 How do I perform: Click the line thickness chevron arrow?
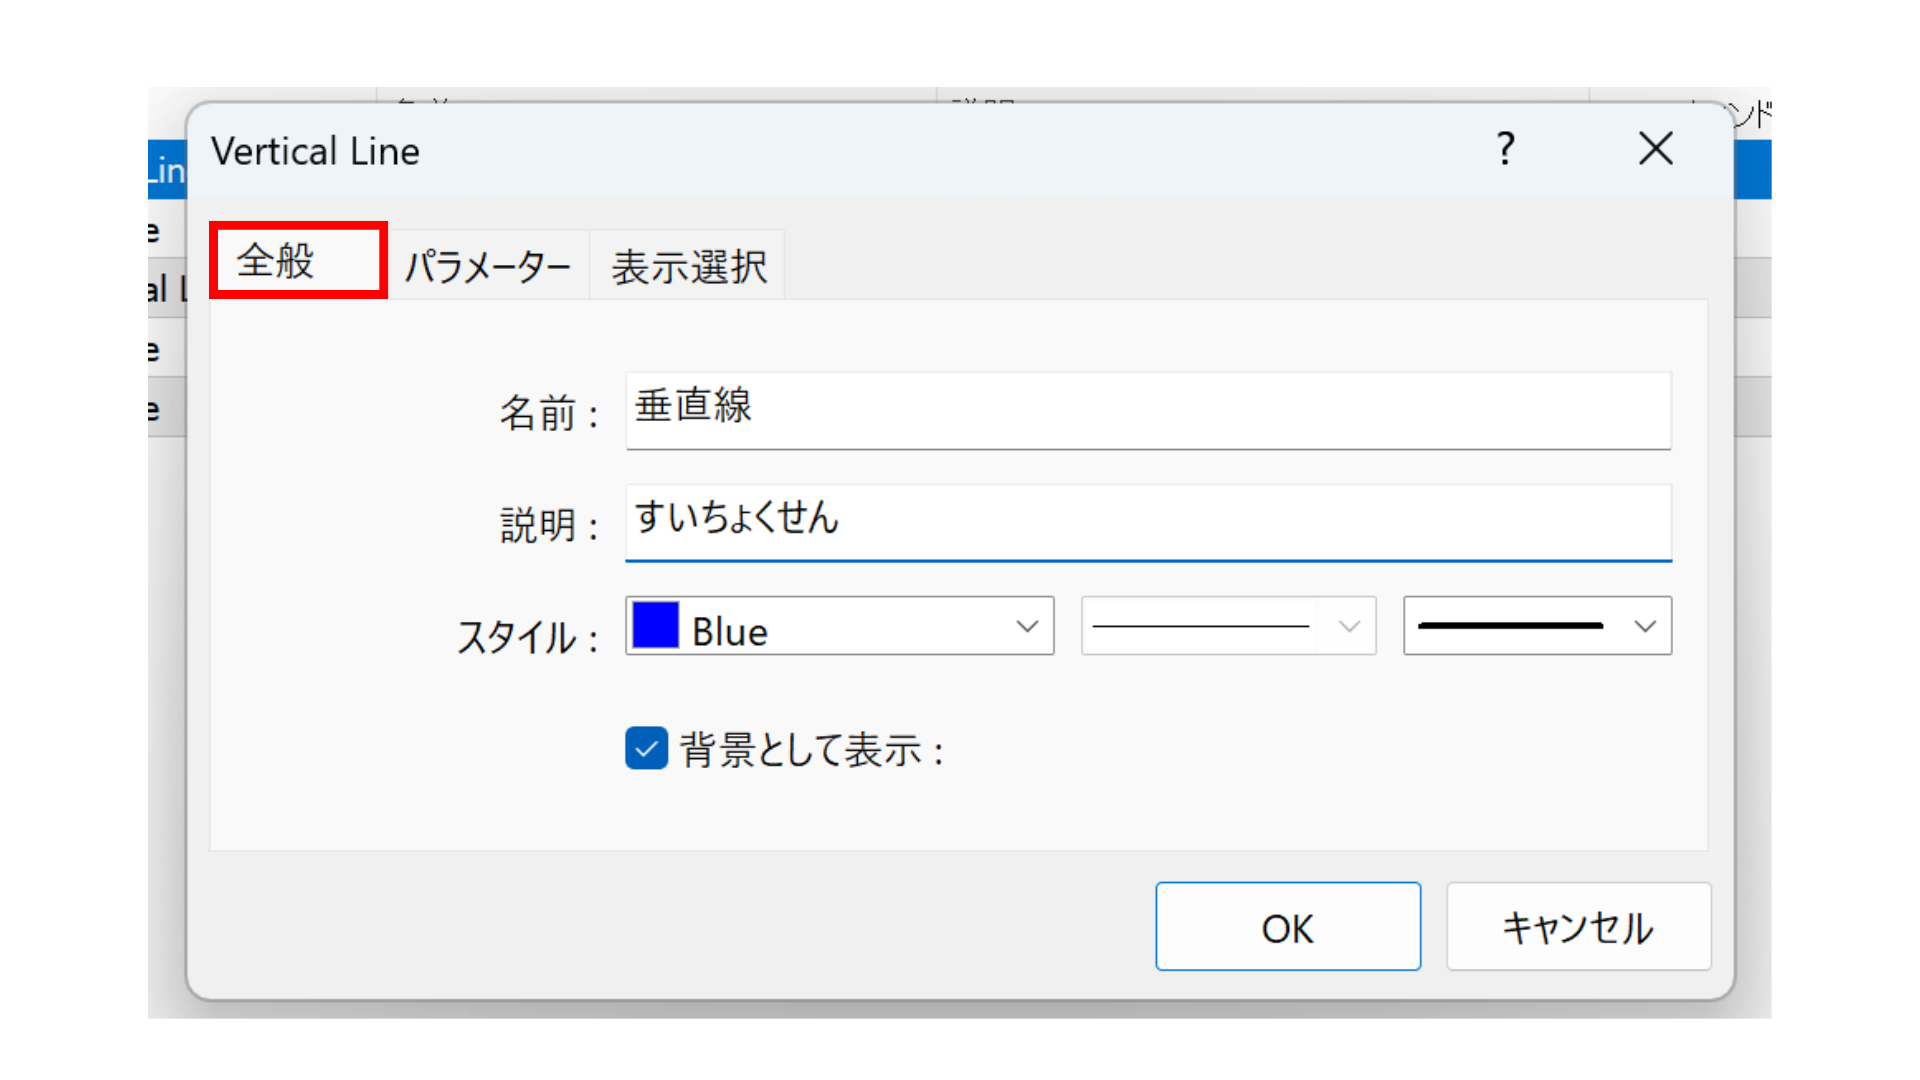point(1644,627)
